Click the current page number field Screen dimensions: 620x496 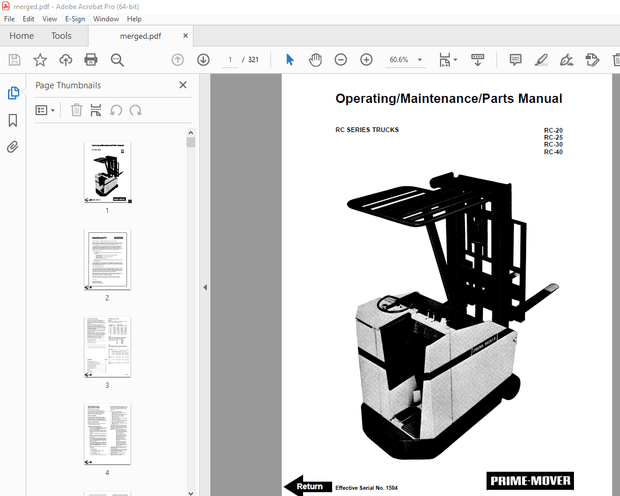[x=230, y=60]
